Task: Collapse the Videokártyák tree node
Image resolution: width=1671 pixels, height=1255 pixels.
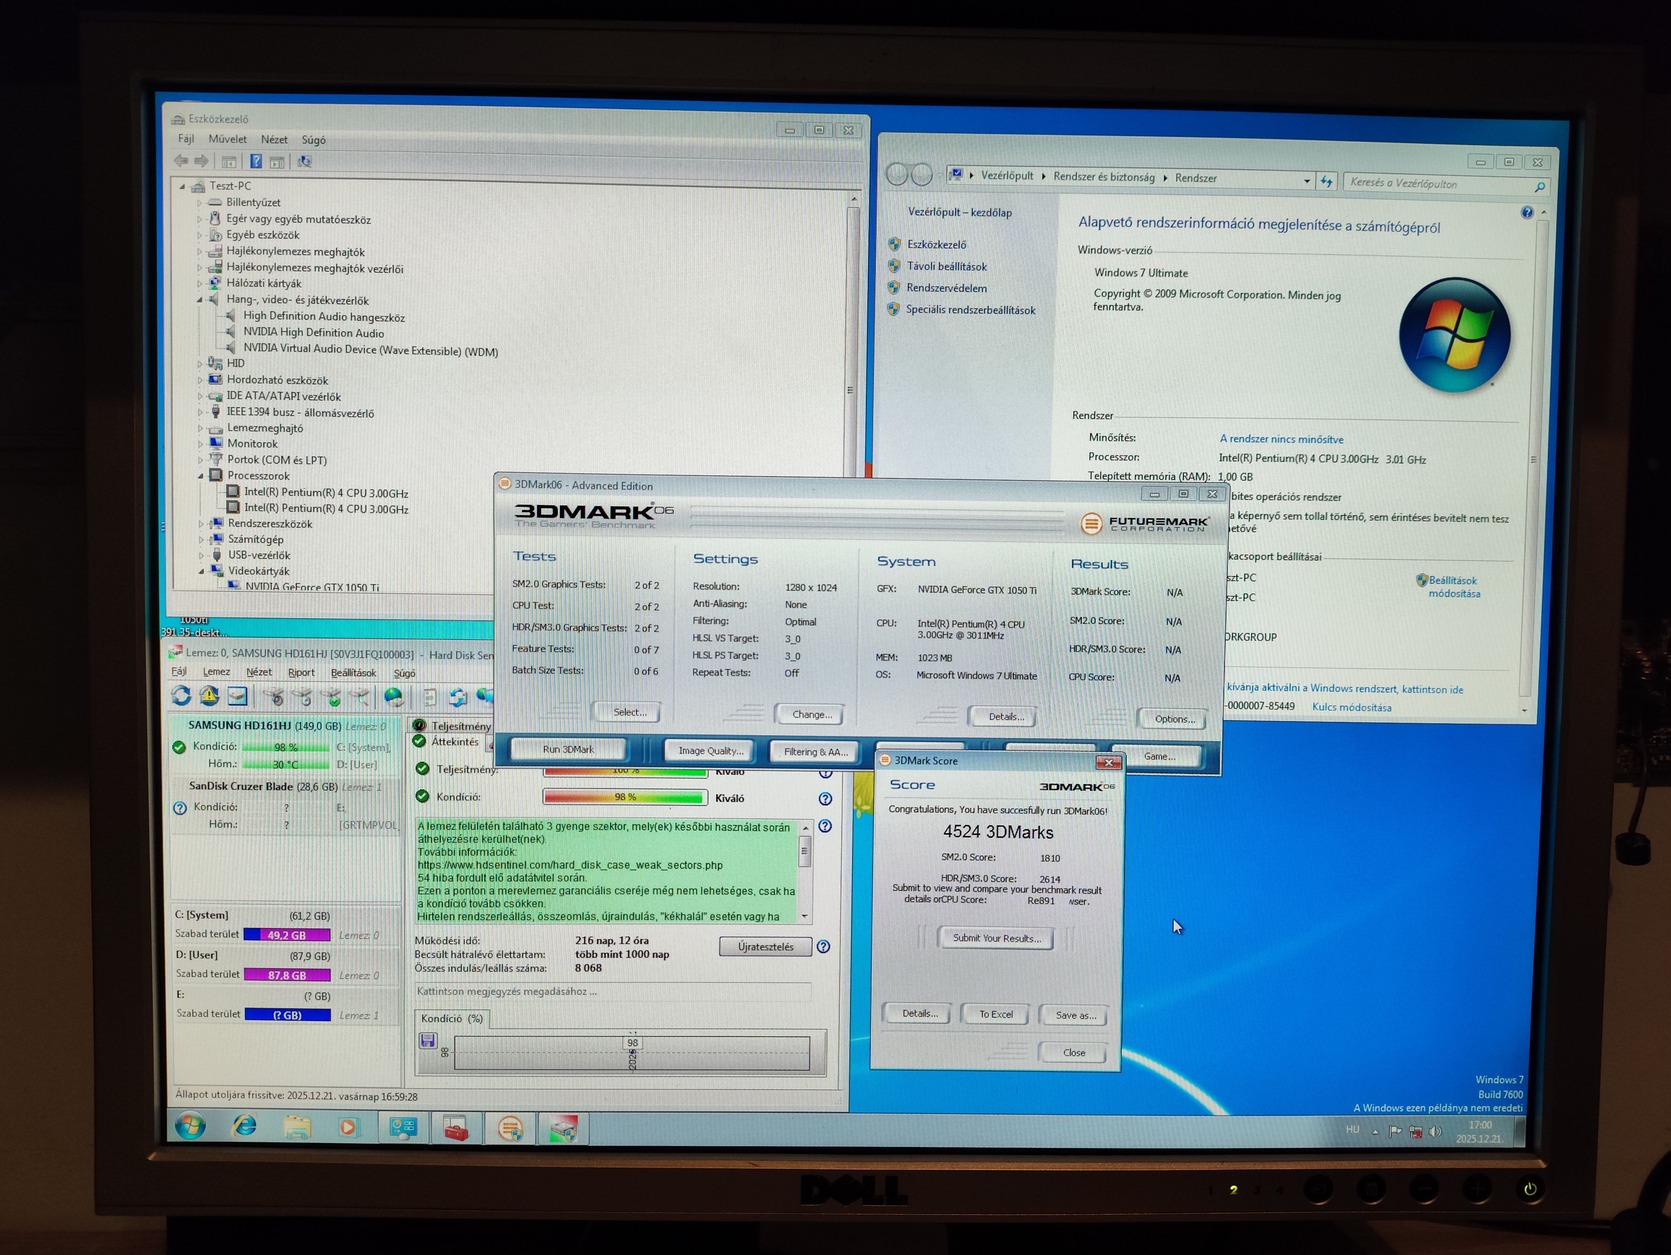Action: click(201, 571)
